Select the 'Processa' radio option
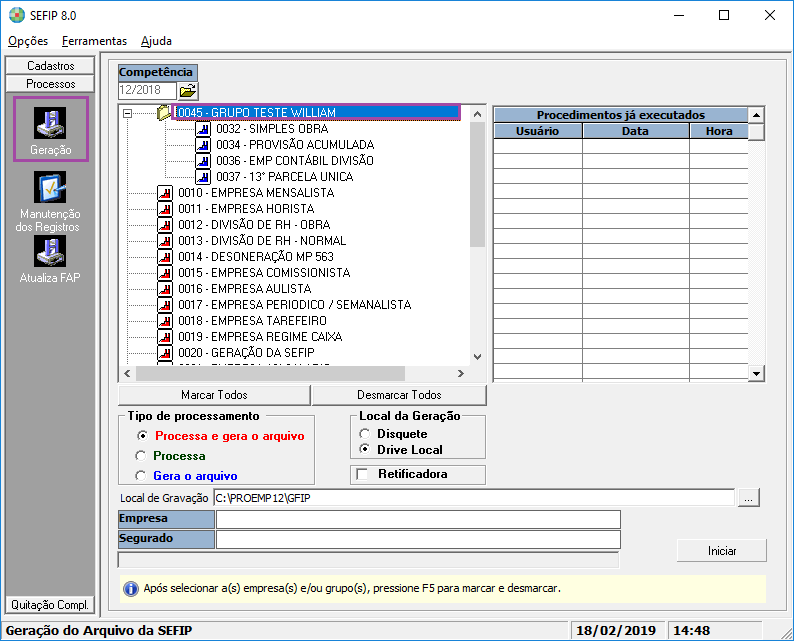 coord(141,456)
